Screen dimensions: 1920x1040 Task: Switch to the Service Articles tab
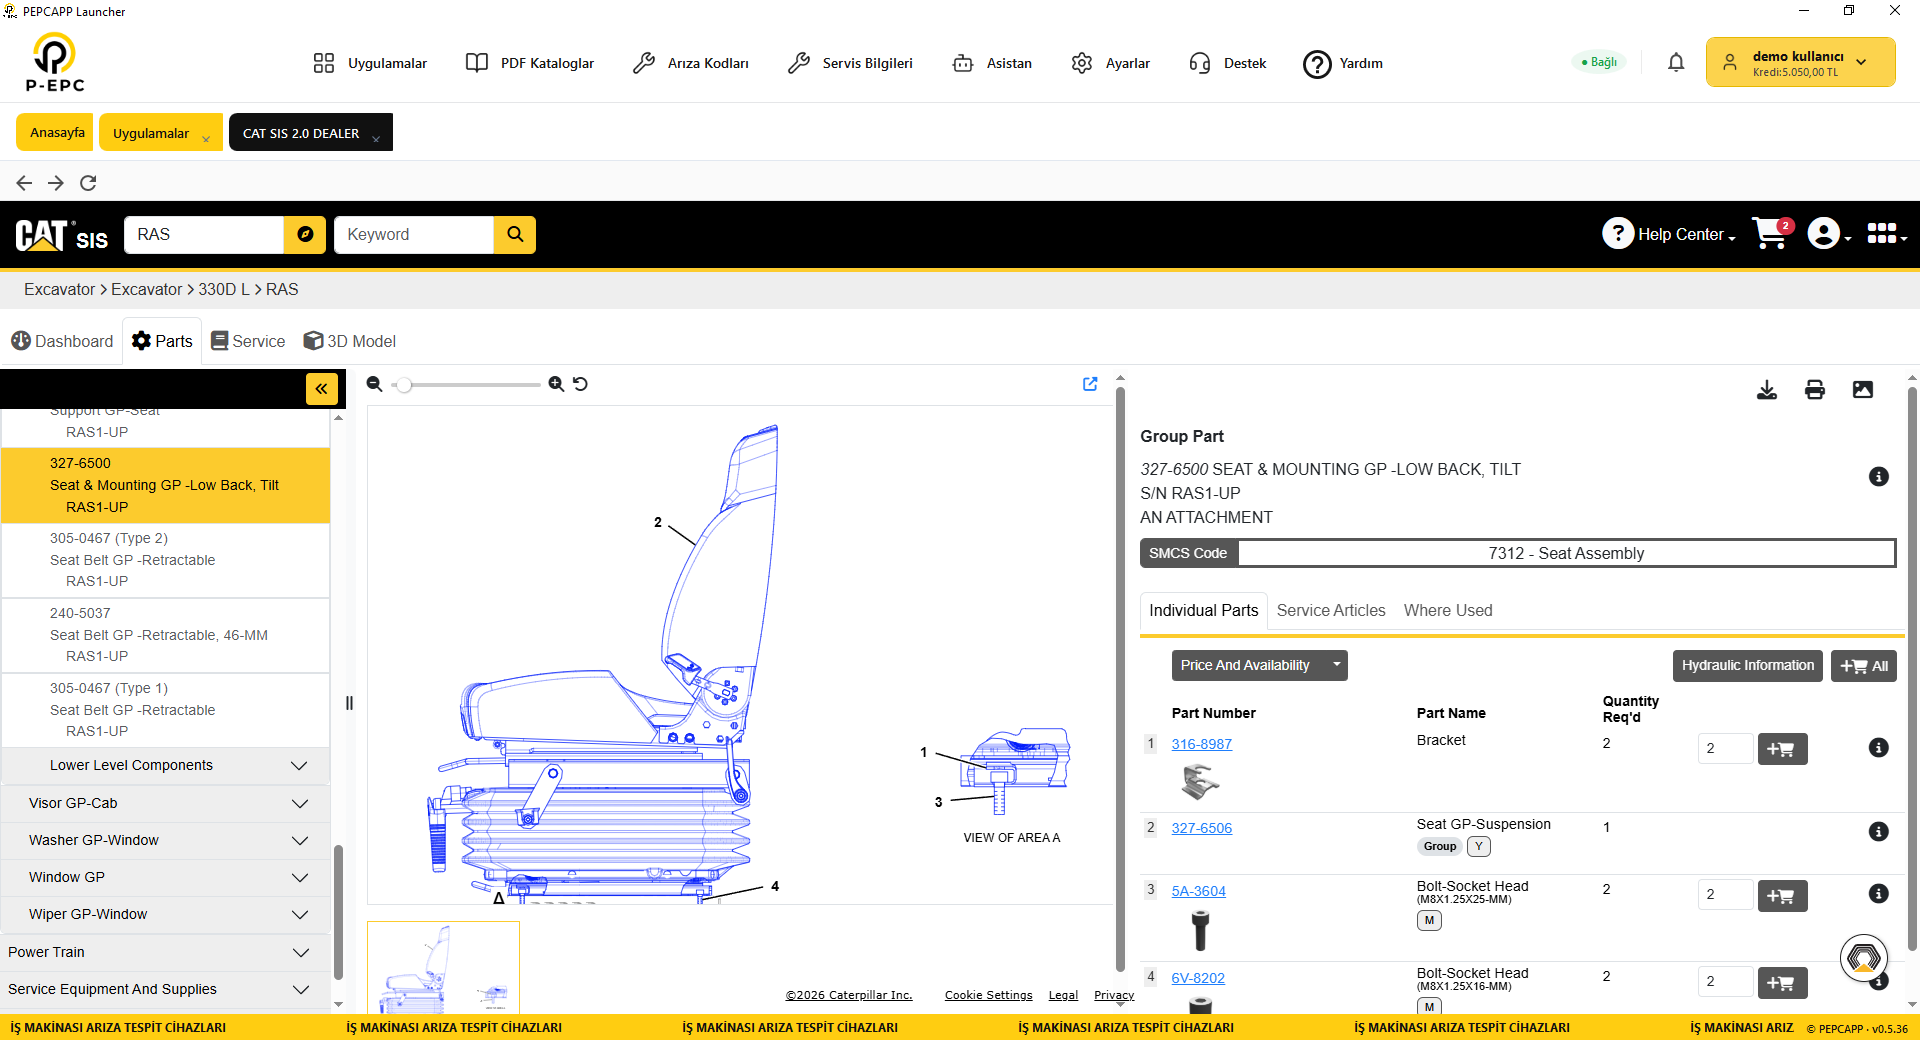coord(1331,611)
